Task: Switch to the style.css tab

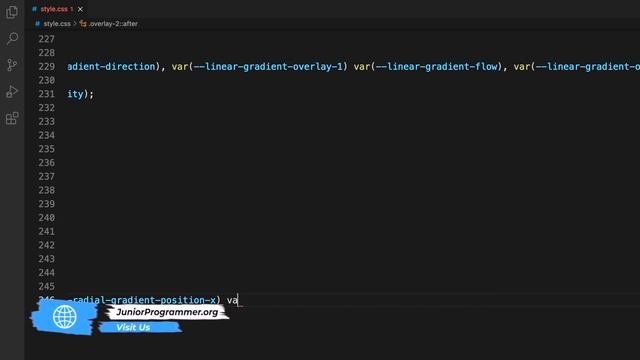Action: (x=57, y=9)
